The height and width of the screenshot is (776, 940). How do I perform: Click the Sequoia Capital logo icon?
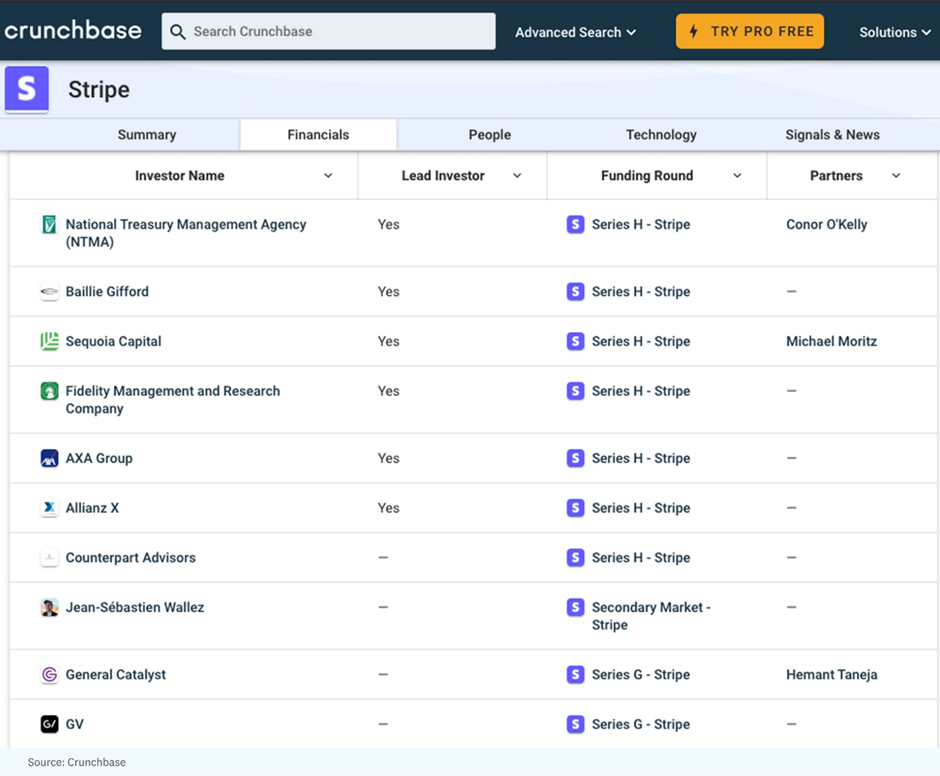(49, 341)
